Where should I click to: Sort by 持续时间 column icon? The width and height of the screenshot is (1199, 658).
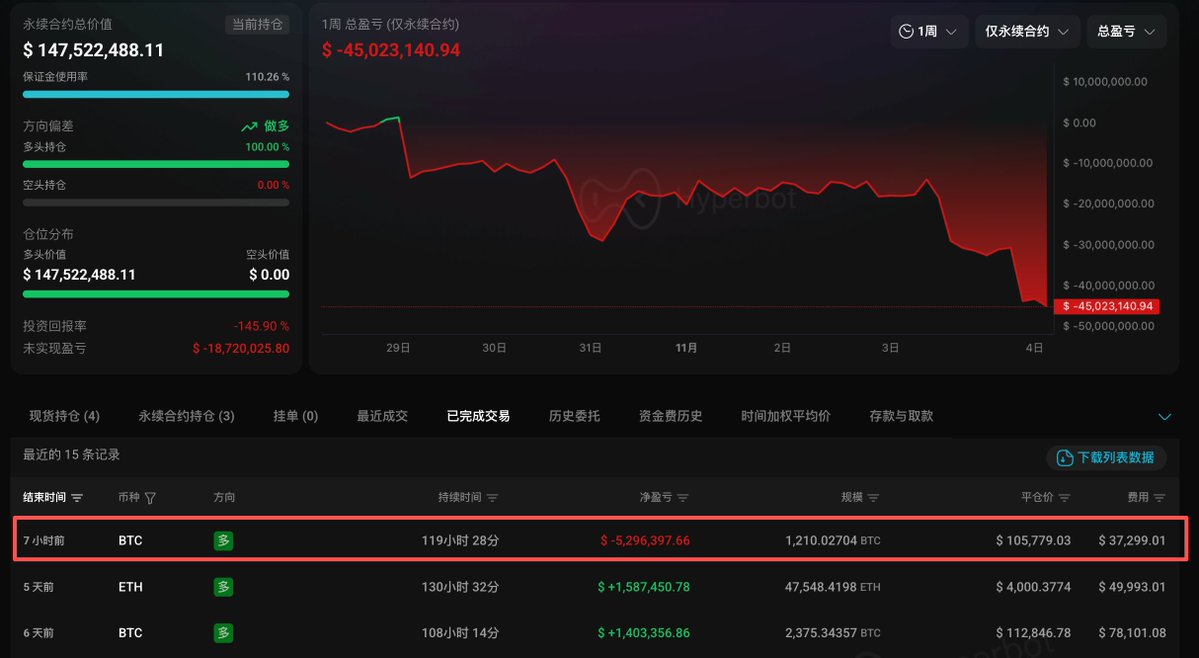(492, 498)
